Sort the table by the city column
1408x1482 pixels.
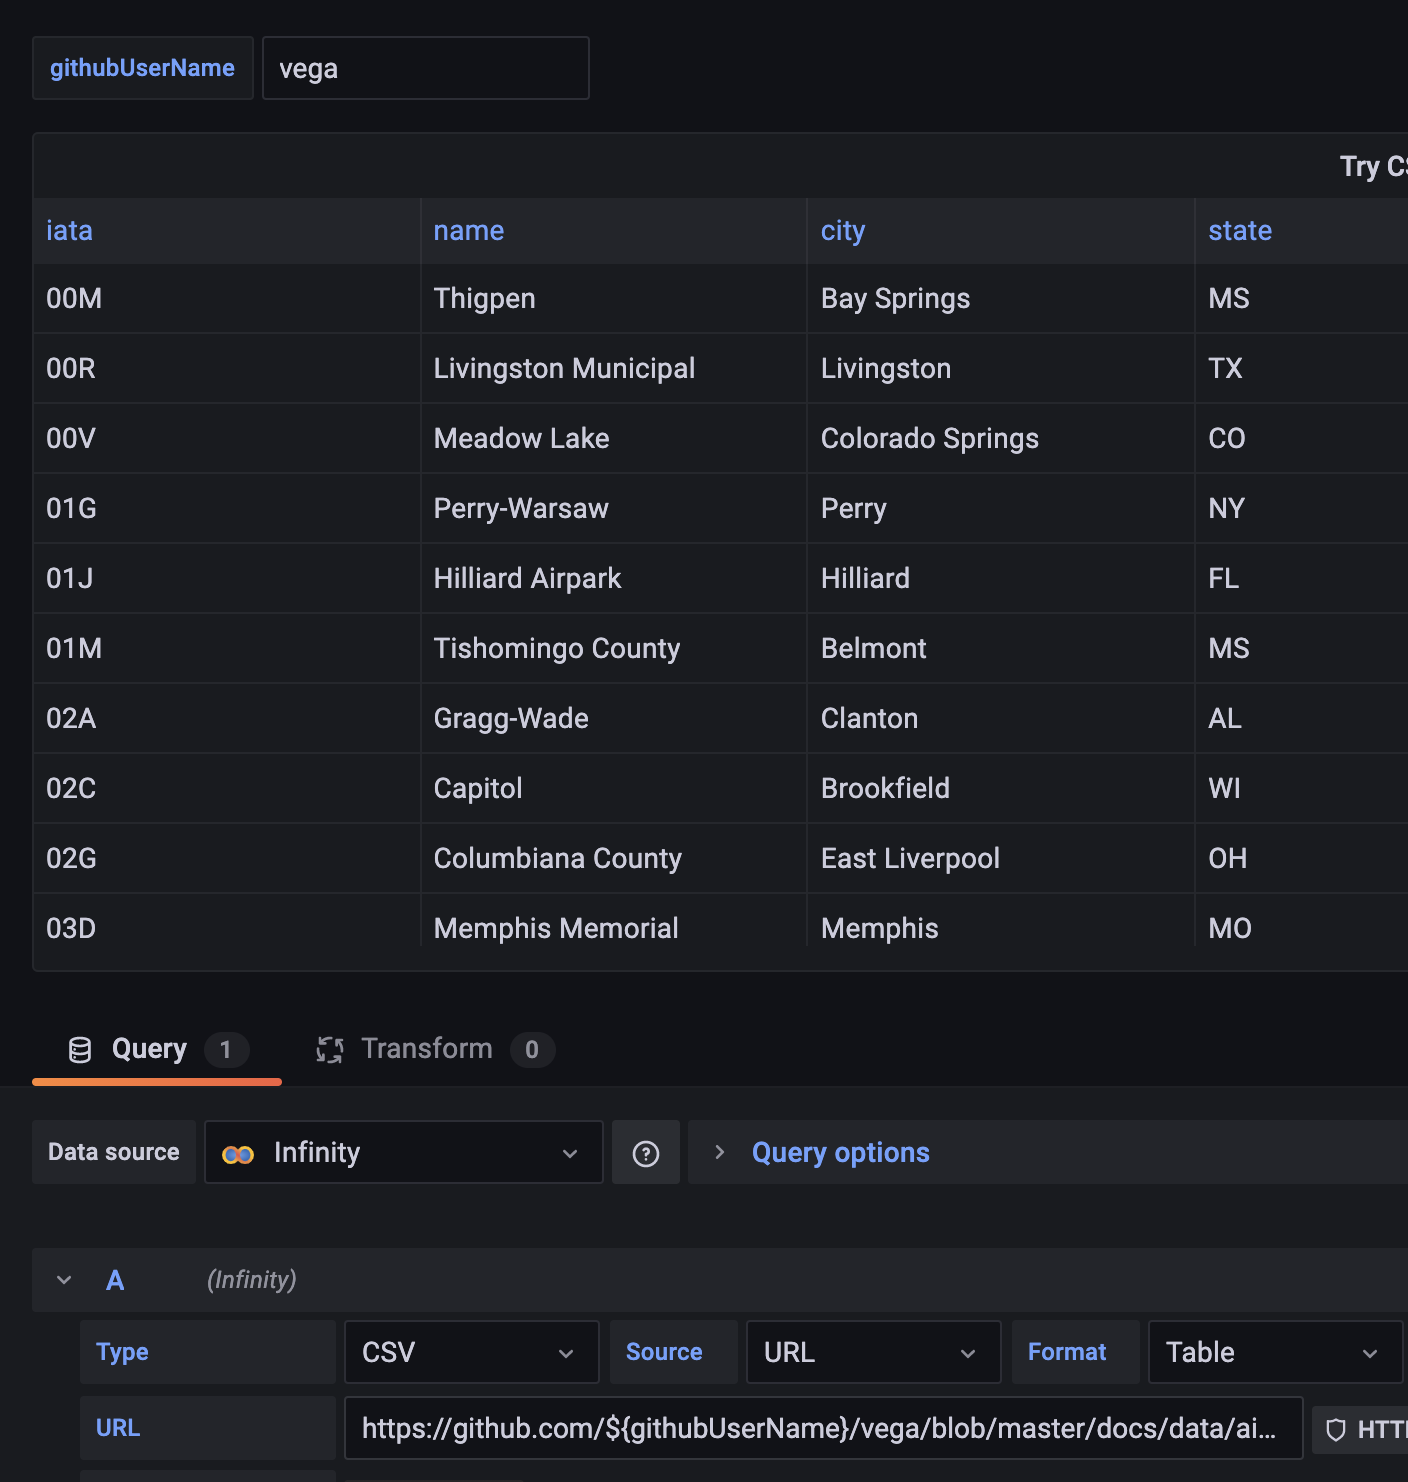pos(842,230)
